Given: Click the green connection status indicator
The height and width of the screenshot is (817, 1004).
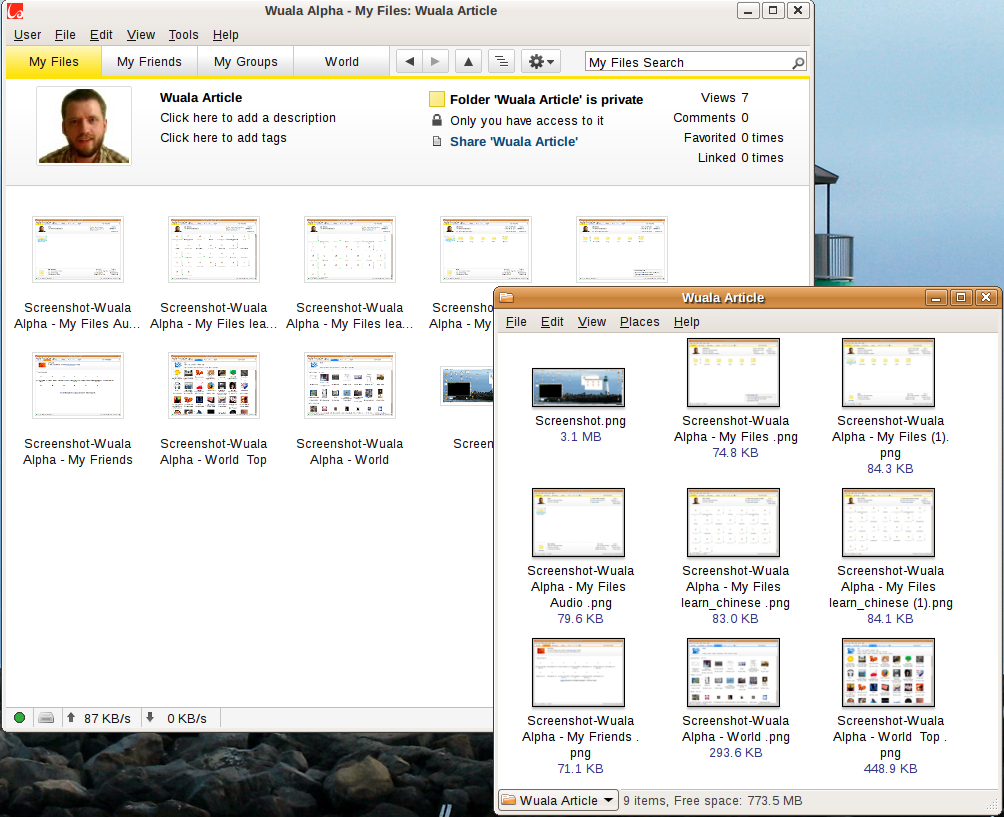Looking at the screenshot, I should (19, 718).
